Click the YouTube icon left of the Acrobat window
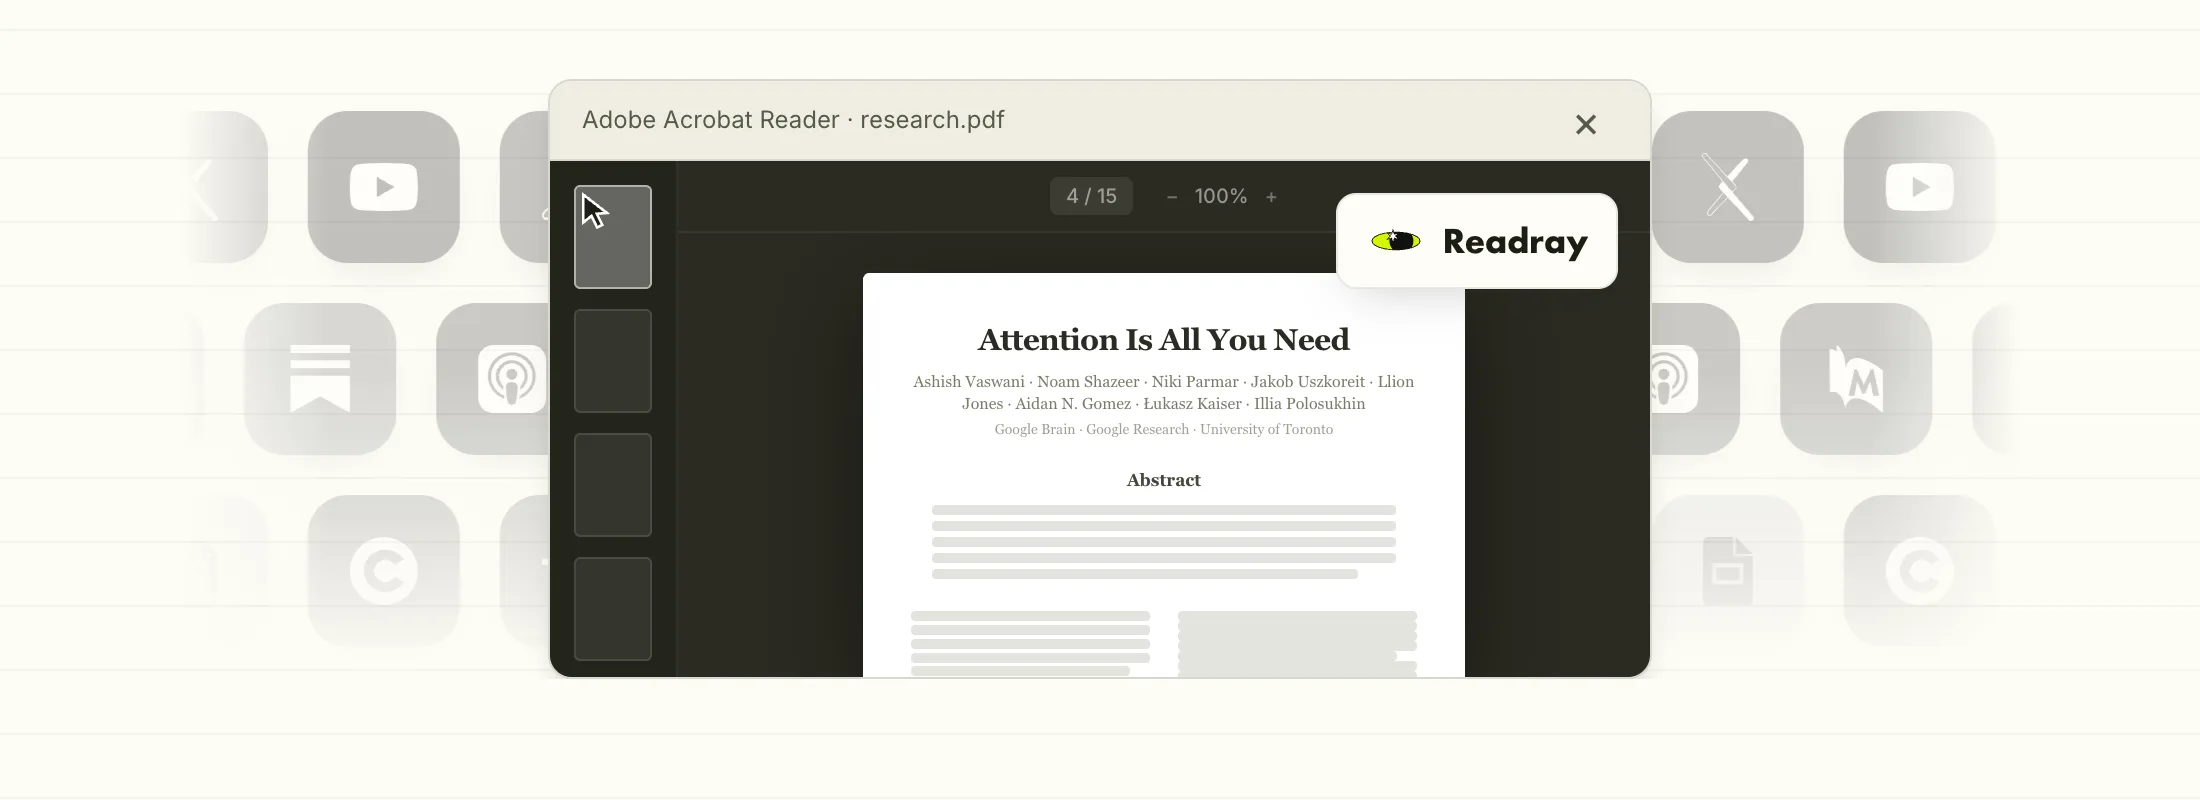 coord(384,187)
